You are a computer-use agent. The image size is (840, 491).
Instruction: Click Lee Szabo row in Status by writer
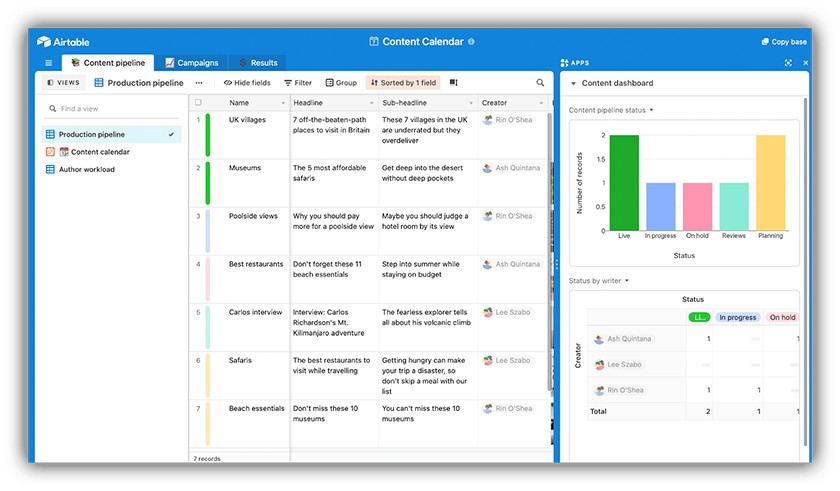[694, 365]
